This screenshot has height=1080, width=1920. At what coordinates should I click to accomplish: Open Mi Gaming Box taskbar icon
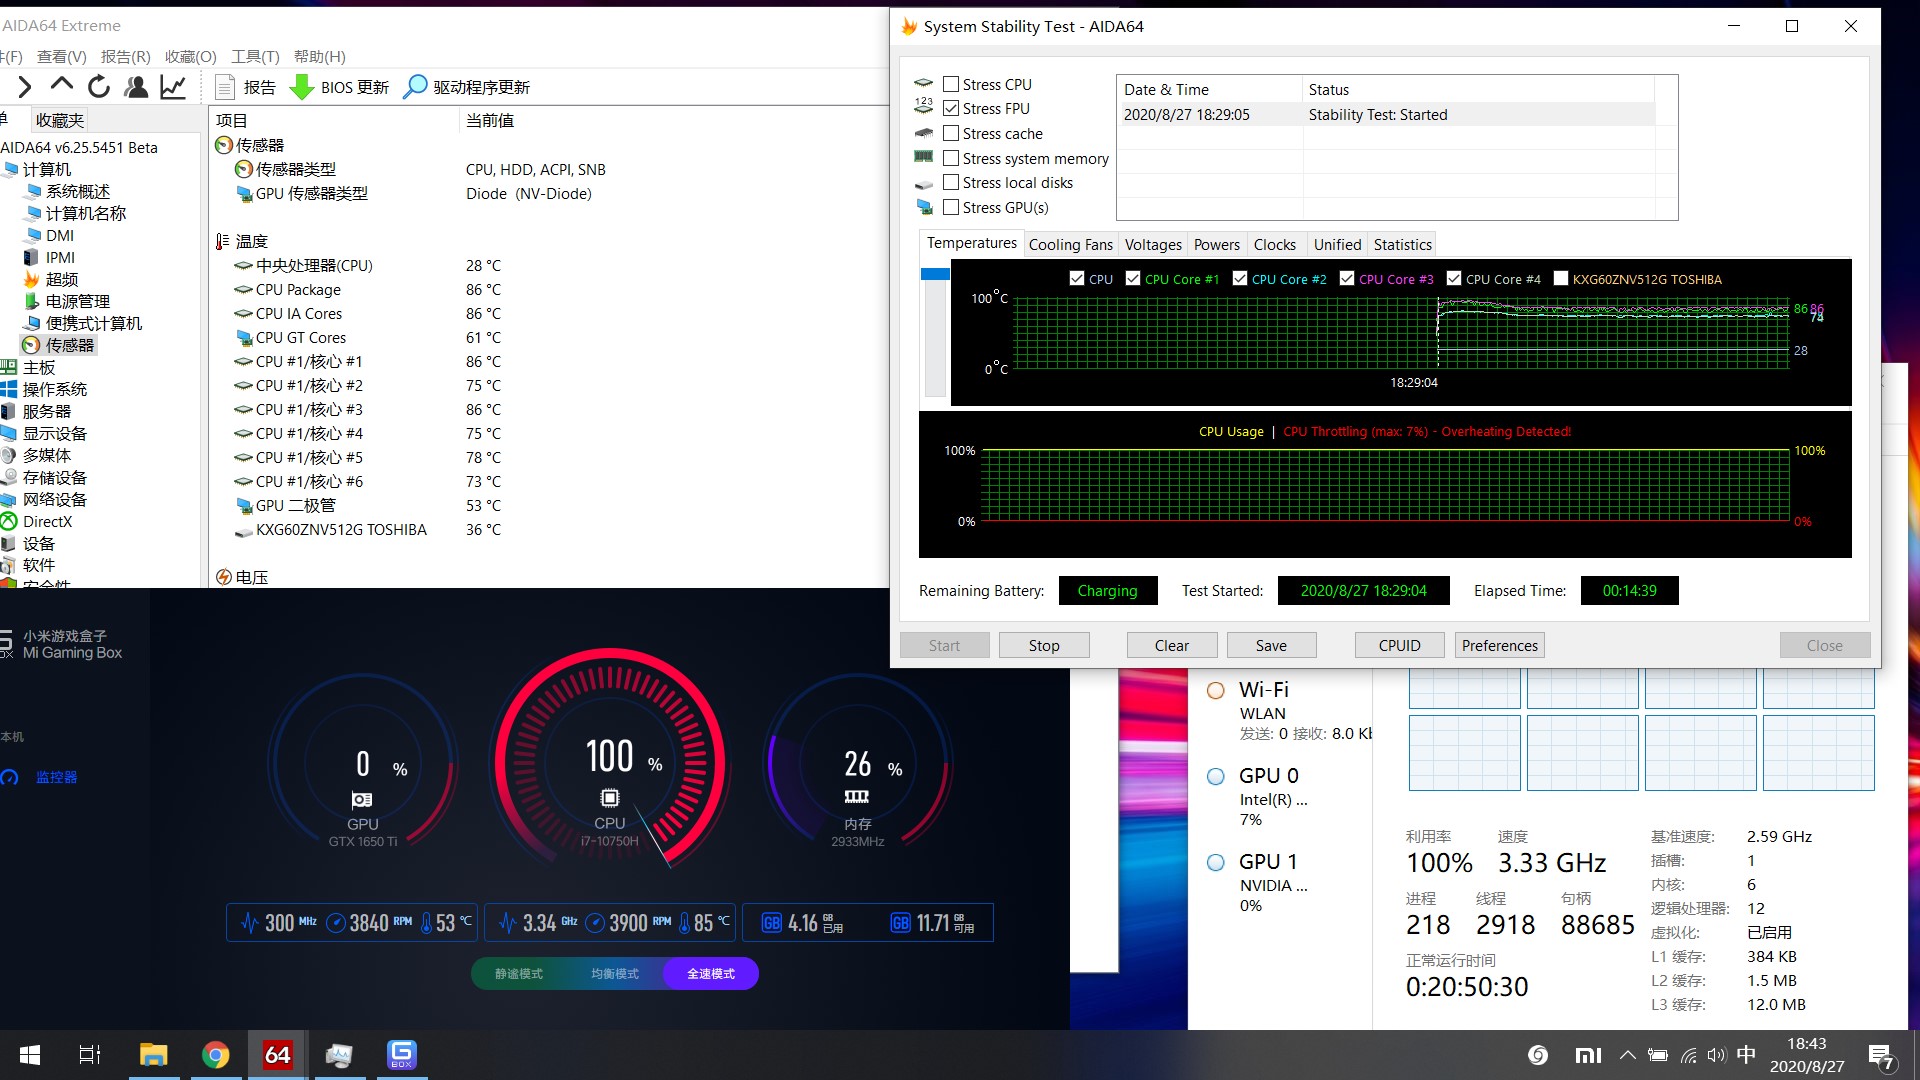pyautogui.click(x=401, y=1054)
